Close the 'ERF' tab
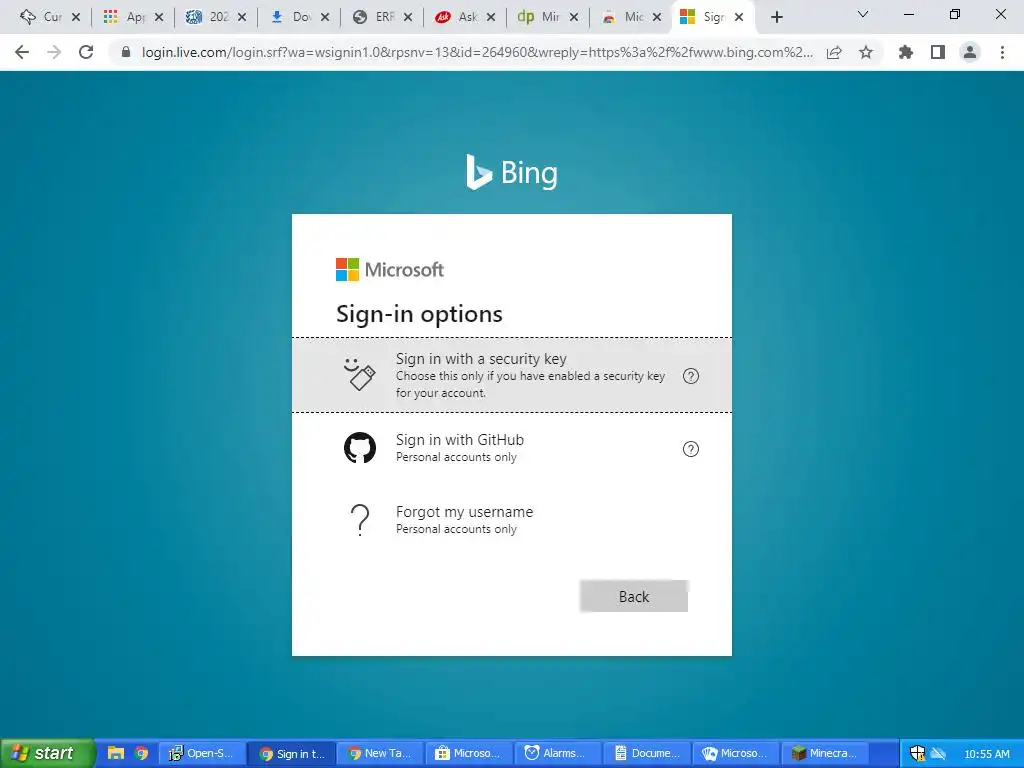The width and height of the screenshot is (1024, 768). pyautogui.click(x=408, y=17)
